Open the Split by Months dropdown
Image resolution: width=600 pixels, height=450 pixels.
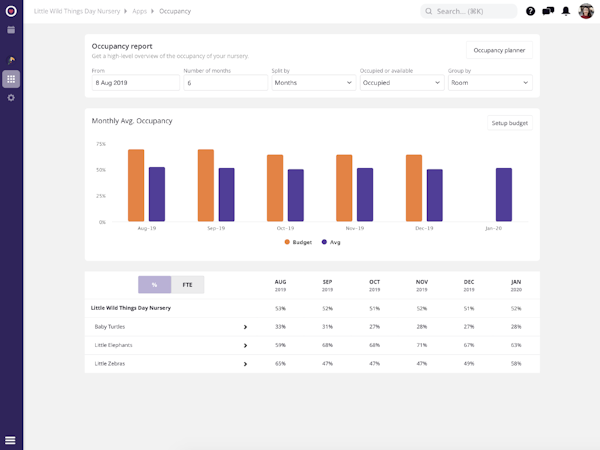pyautogui.click(x=314, y=83)
